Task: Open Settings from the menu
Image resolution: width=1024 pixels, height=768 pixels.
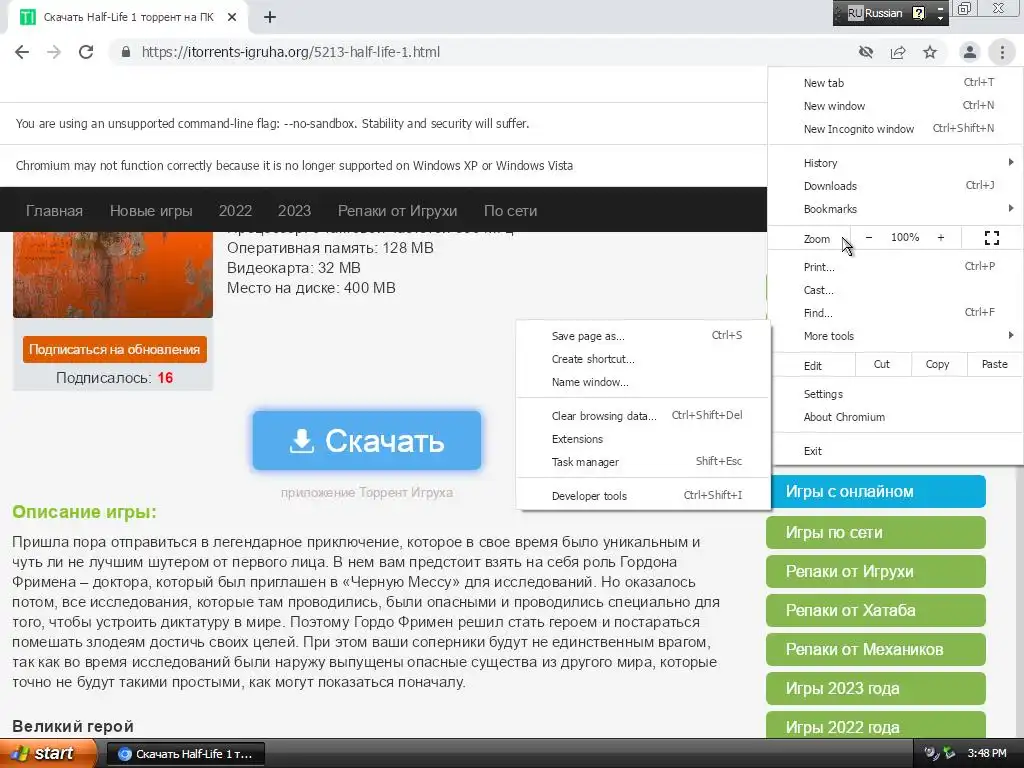Action: (895, 394)
